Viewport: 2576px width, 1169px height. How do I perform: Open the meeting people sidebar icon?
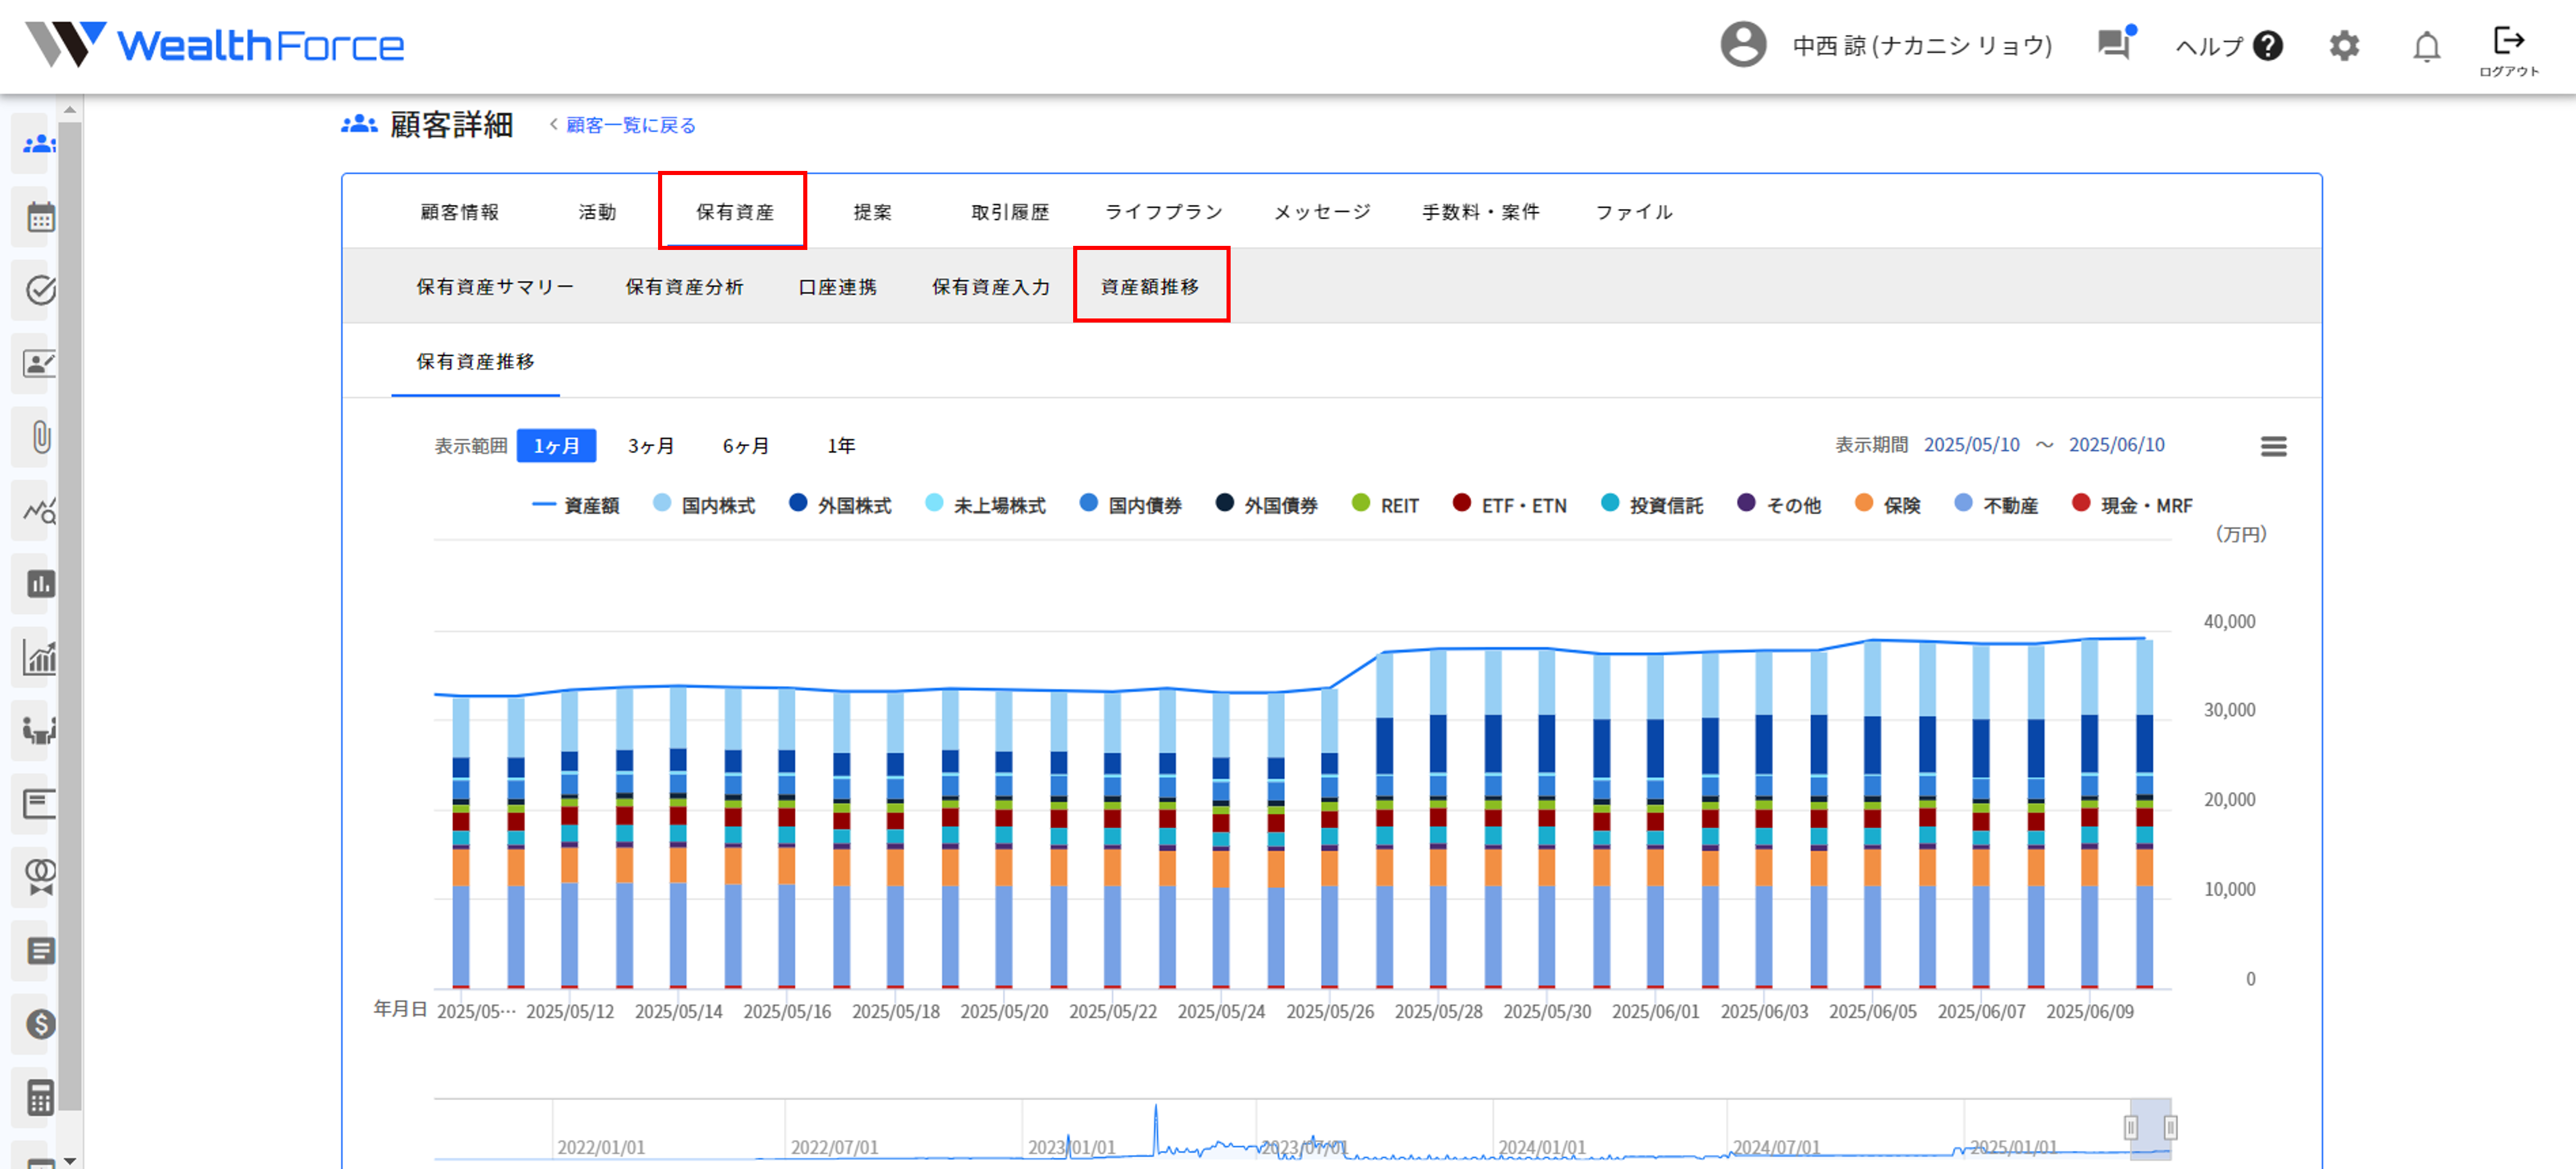40,731
